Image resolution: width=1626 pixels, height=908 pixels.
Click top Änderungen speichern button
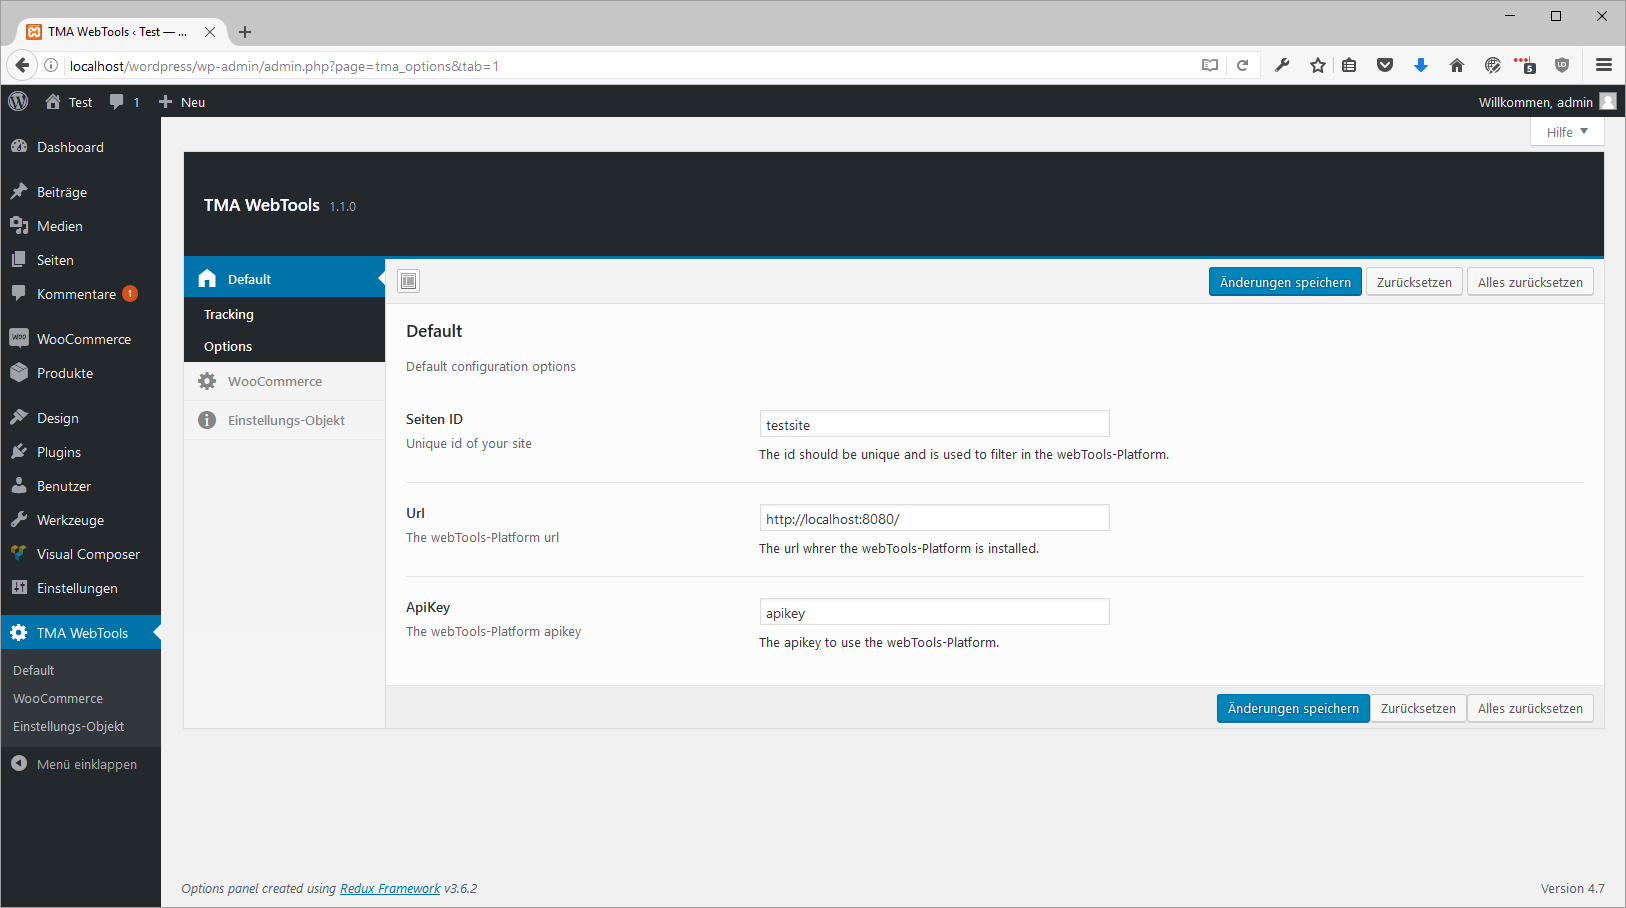[x=1285, y=282]
